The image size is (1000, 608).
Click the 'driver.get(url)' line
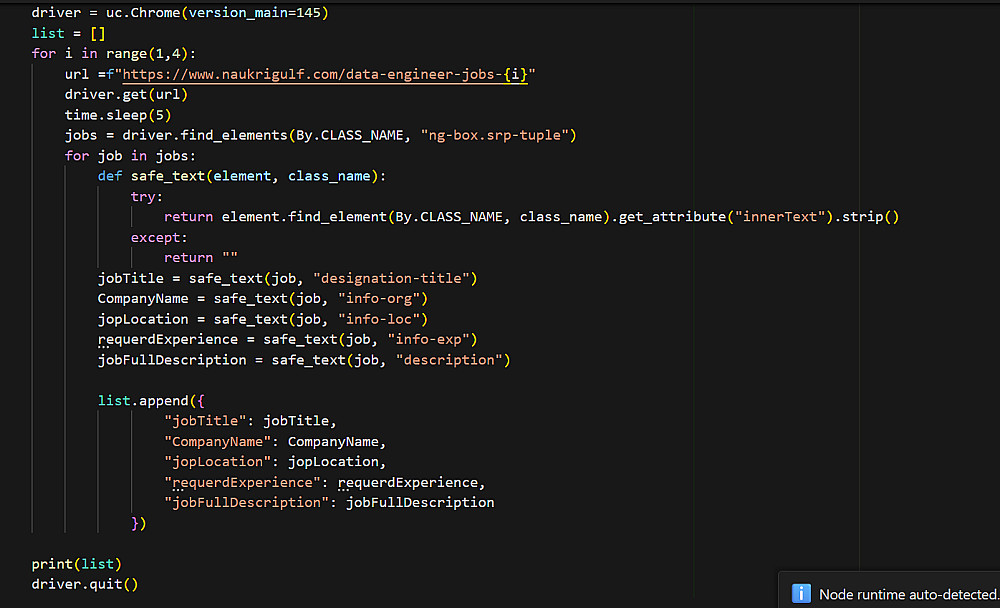coord(126,94)
